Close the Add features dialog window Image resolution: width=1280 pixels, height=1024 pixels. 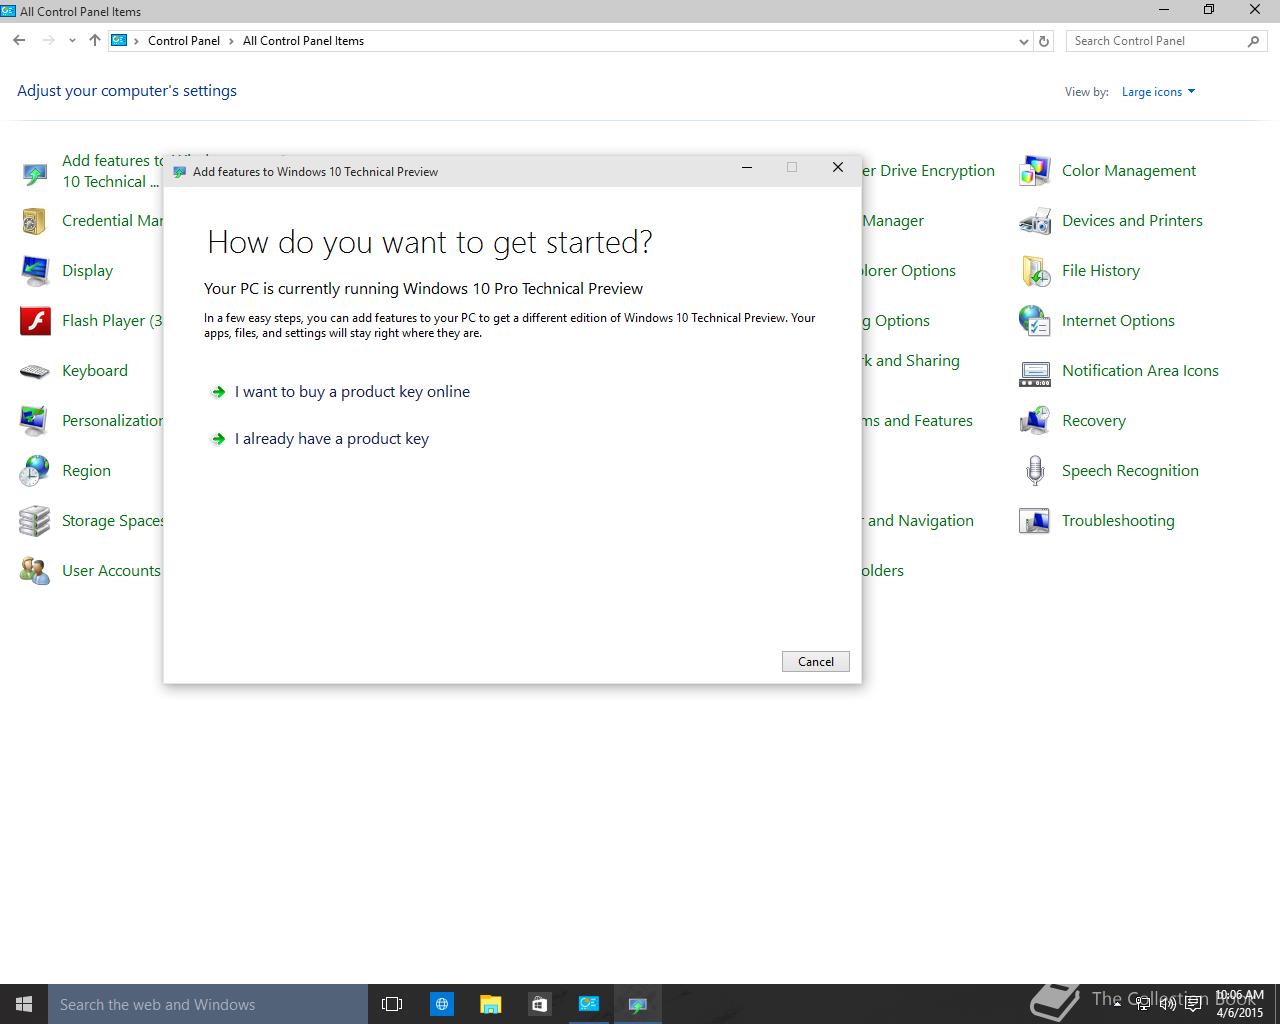(x=838, y=168)
